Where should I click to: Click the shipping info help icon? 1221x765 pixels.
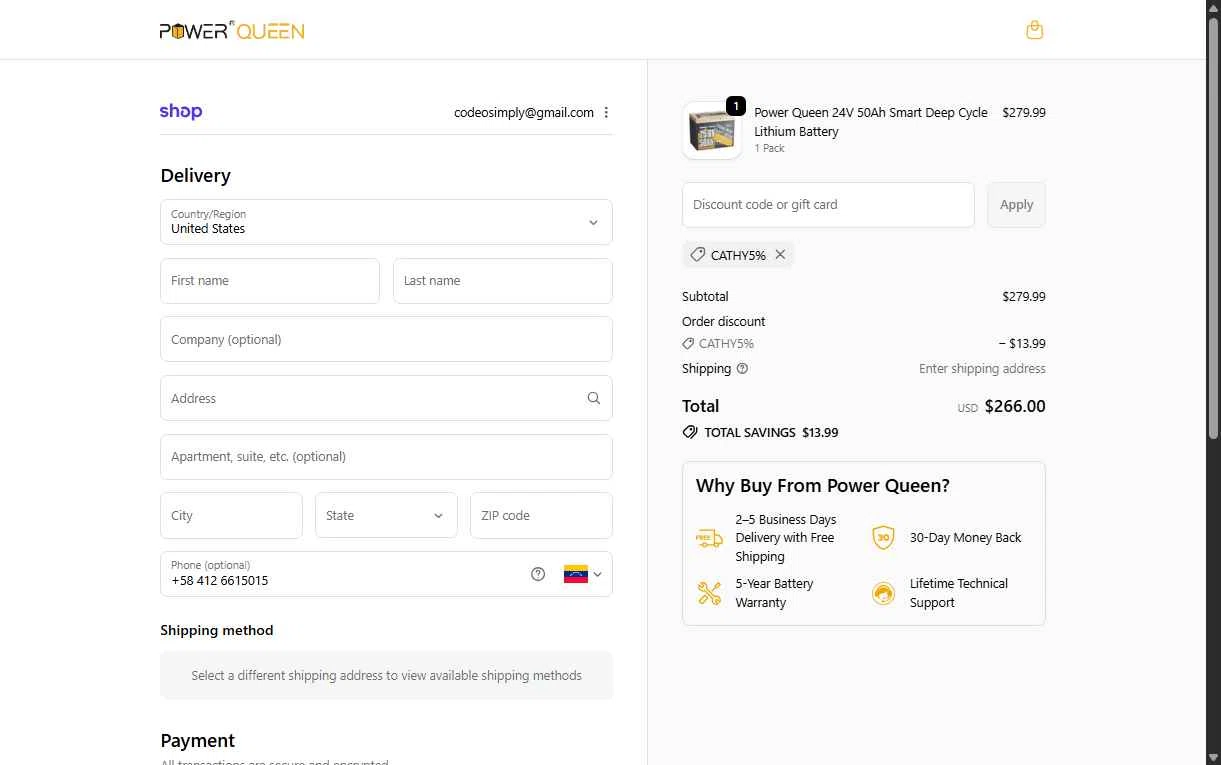(742, 369)
